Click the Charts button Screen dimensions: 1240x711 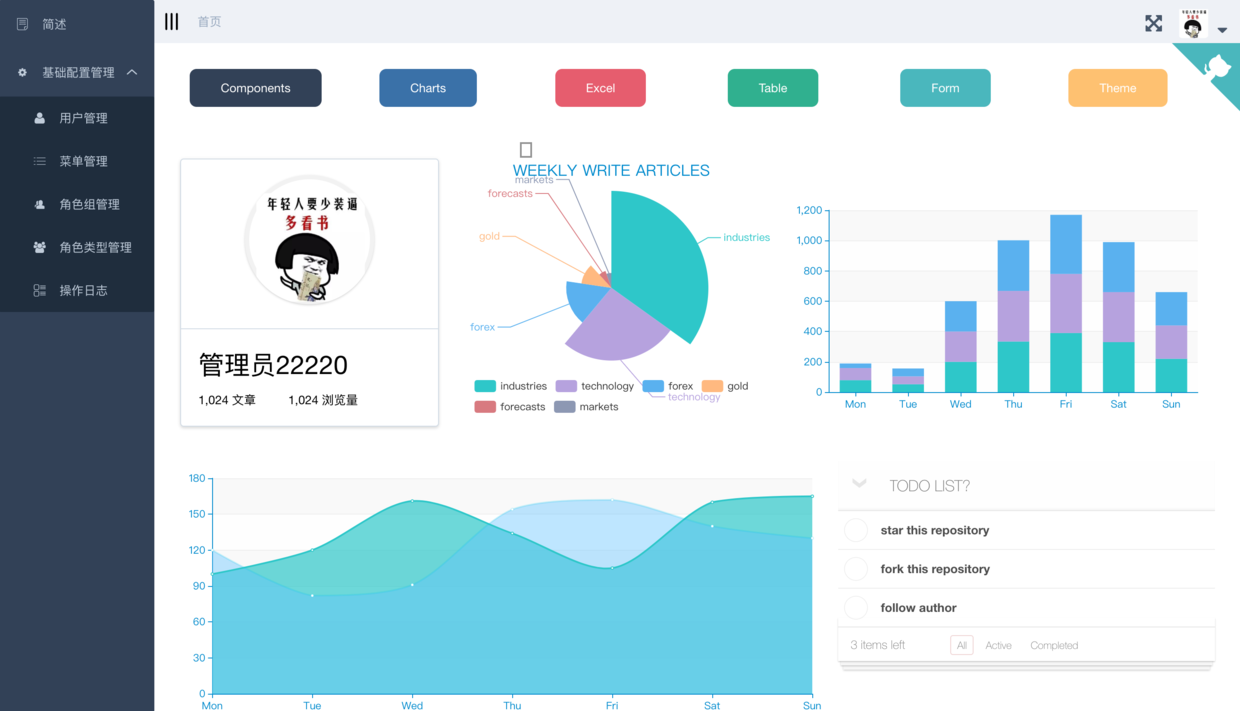(x=428, y=88)
